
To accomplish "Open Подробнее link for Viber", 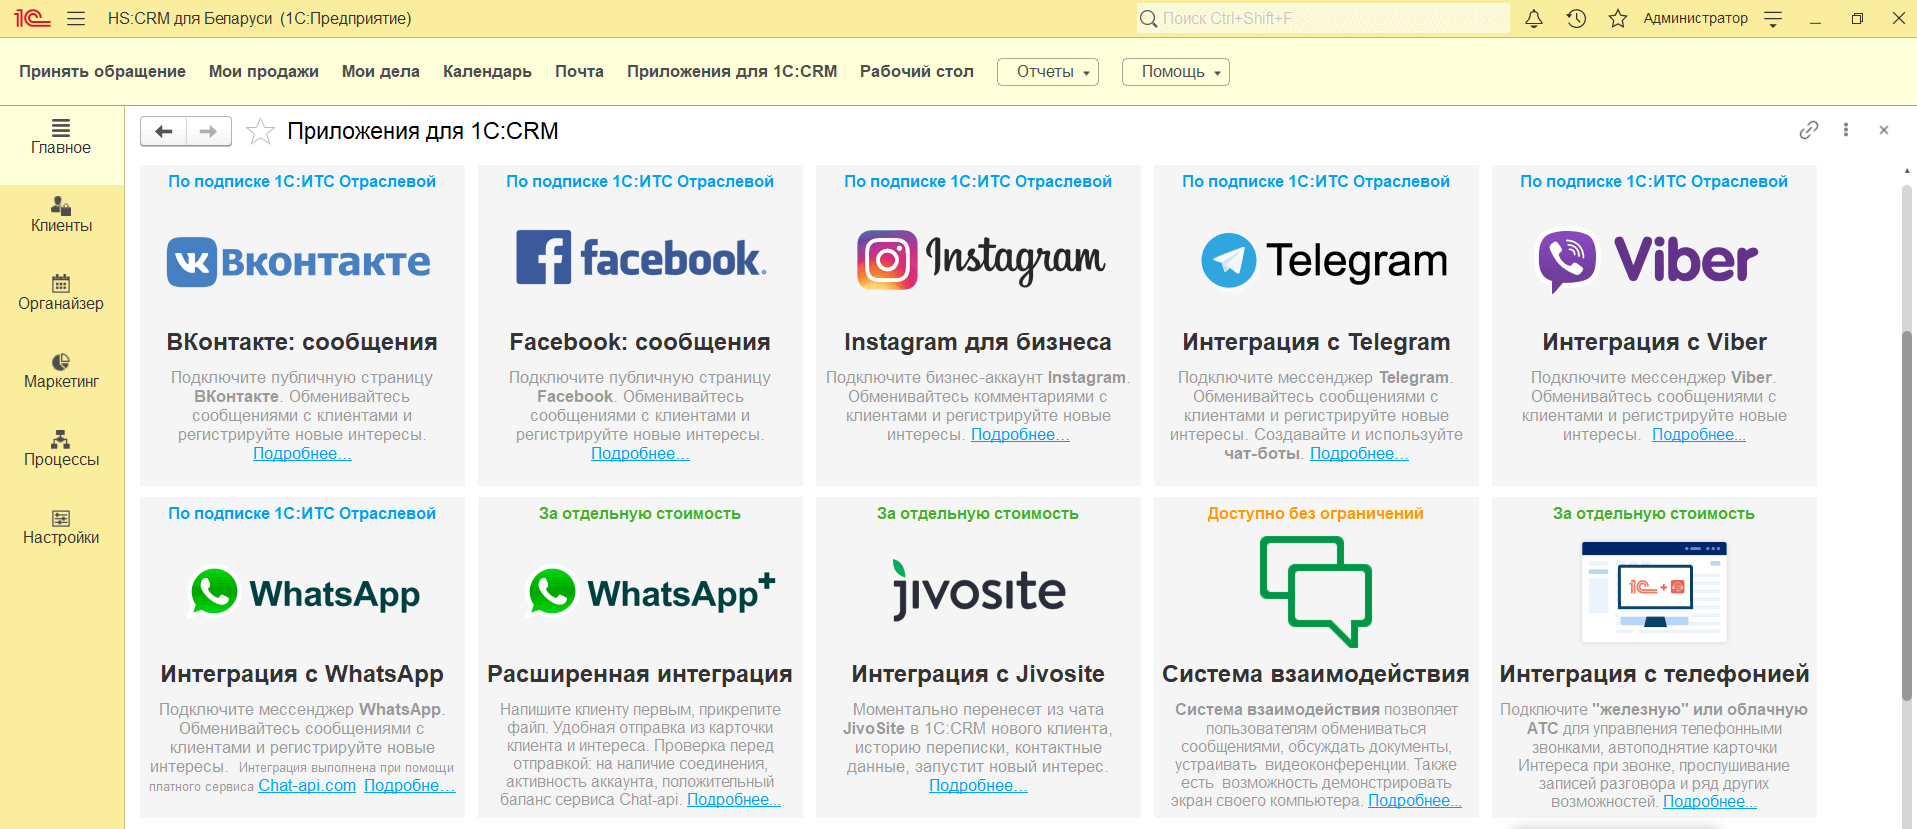I will pyautogui.click(x=1699, y=435).
